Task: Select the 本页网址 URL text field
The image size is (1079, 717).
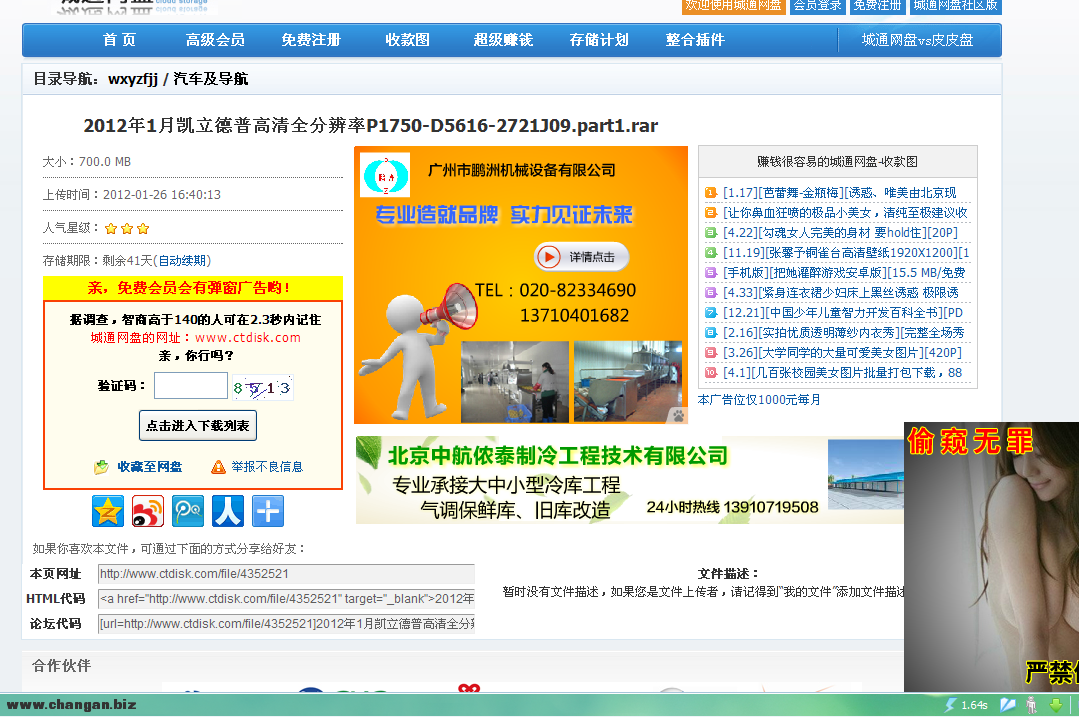Action: tap(286, 574)
